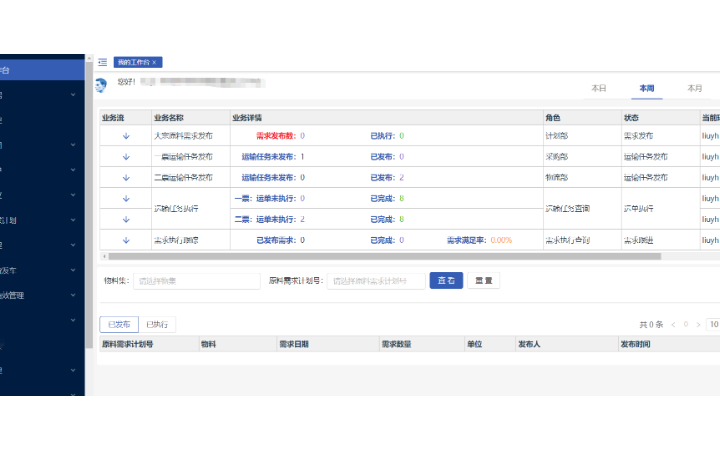Click the left arrow of table horizontal scrollbar
Viewport: 720px width, 450px height.
click(x=104, y=256)
